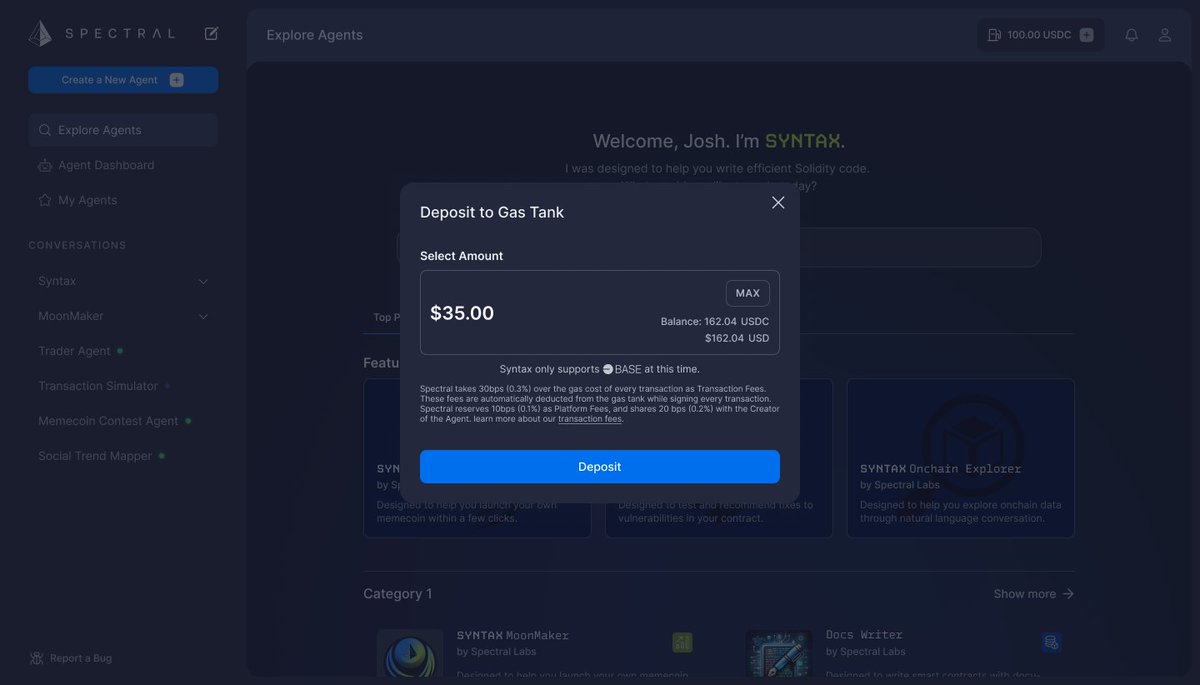Click the Balance: 162.04 USDC text
Image resolution: width=1200 pixels, height=685 pixels.
pyautogui.click(x=715, y=322)
